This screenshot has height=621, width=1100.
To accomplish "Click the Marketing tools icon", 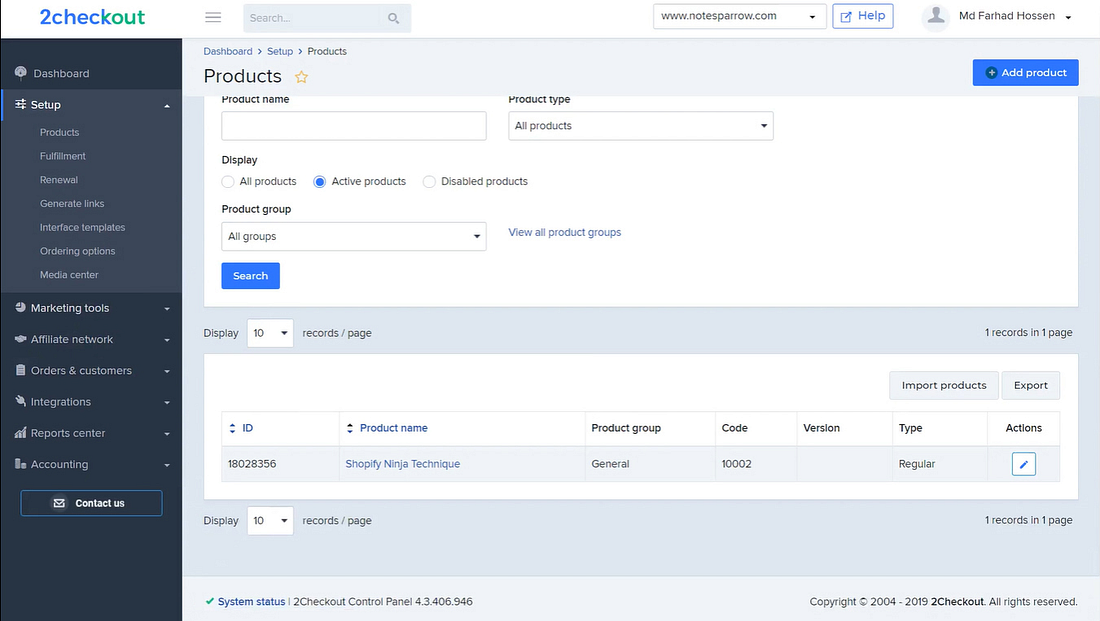I will pyautogui.click(x=20, y=307).
